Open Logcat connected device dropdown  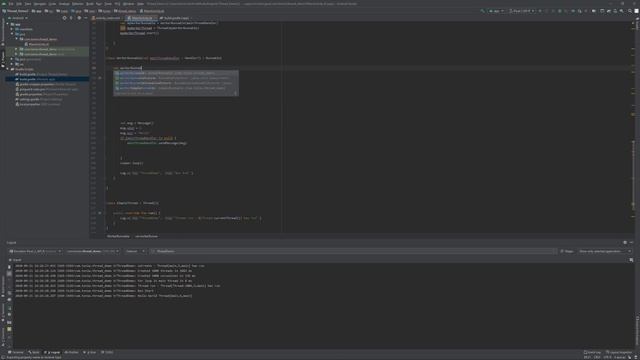[35, 251]
